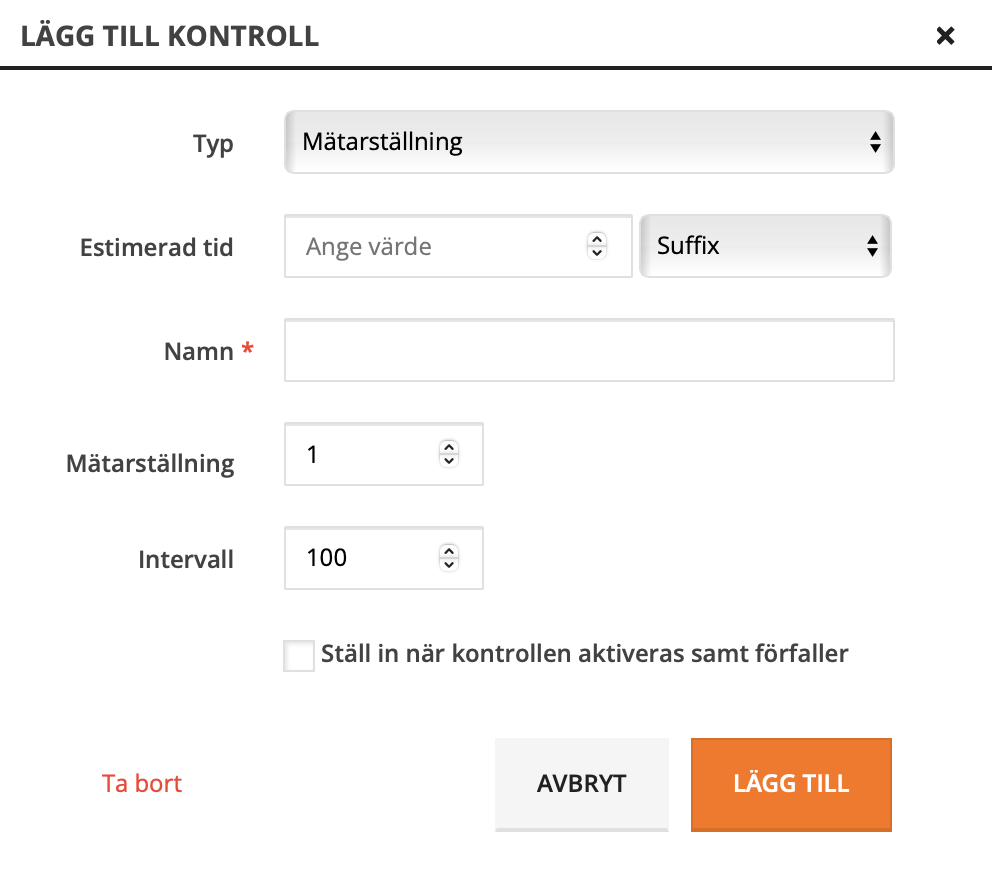Screen dimensions: 992x890
Task: Increase the Estimerad tid value by one step
Action: coord(597,240)
